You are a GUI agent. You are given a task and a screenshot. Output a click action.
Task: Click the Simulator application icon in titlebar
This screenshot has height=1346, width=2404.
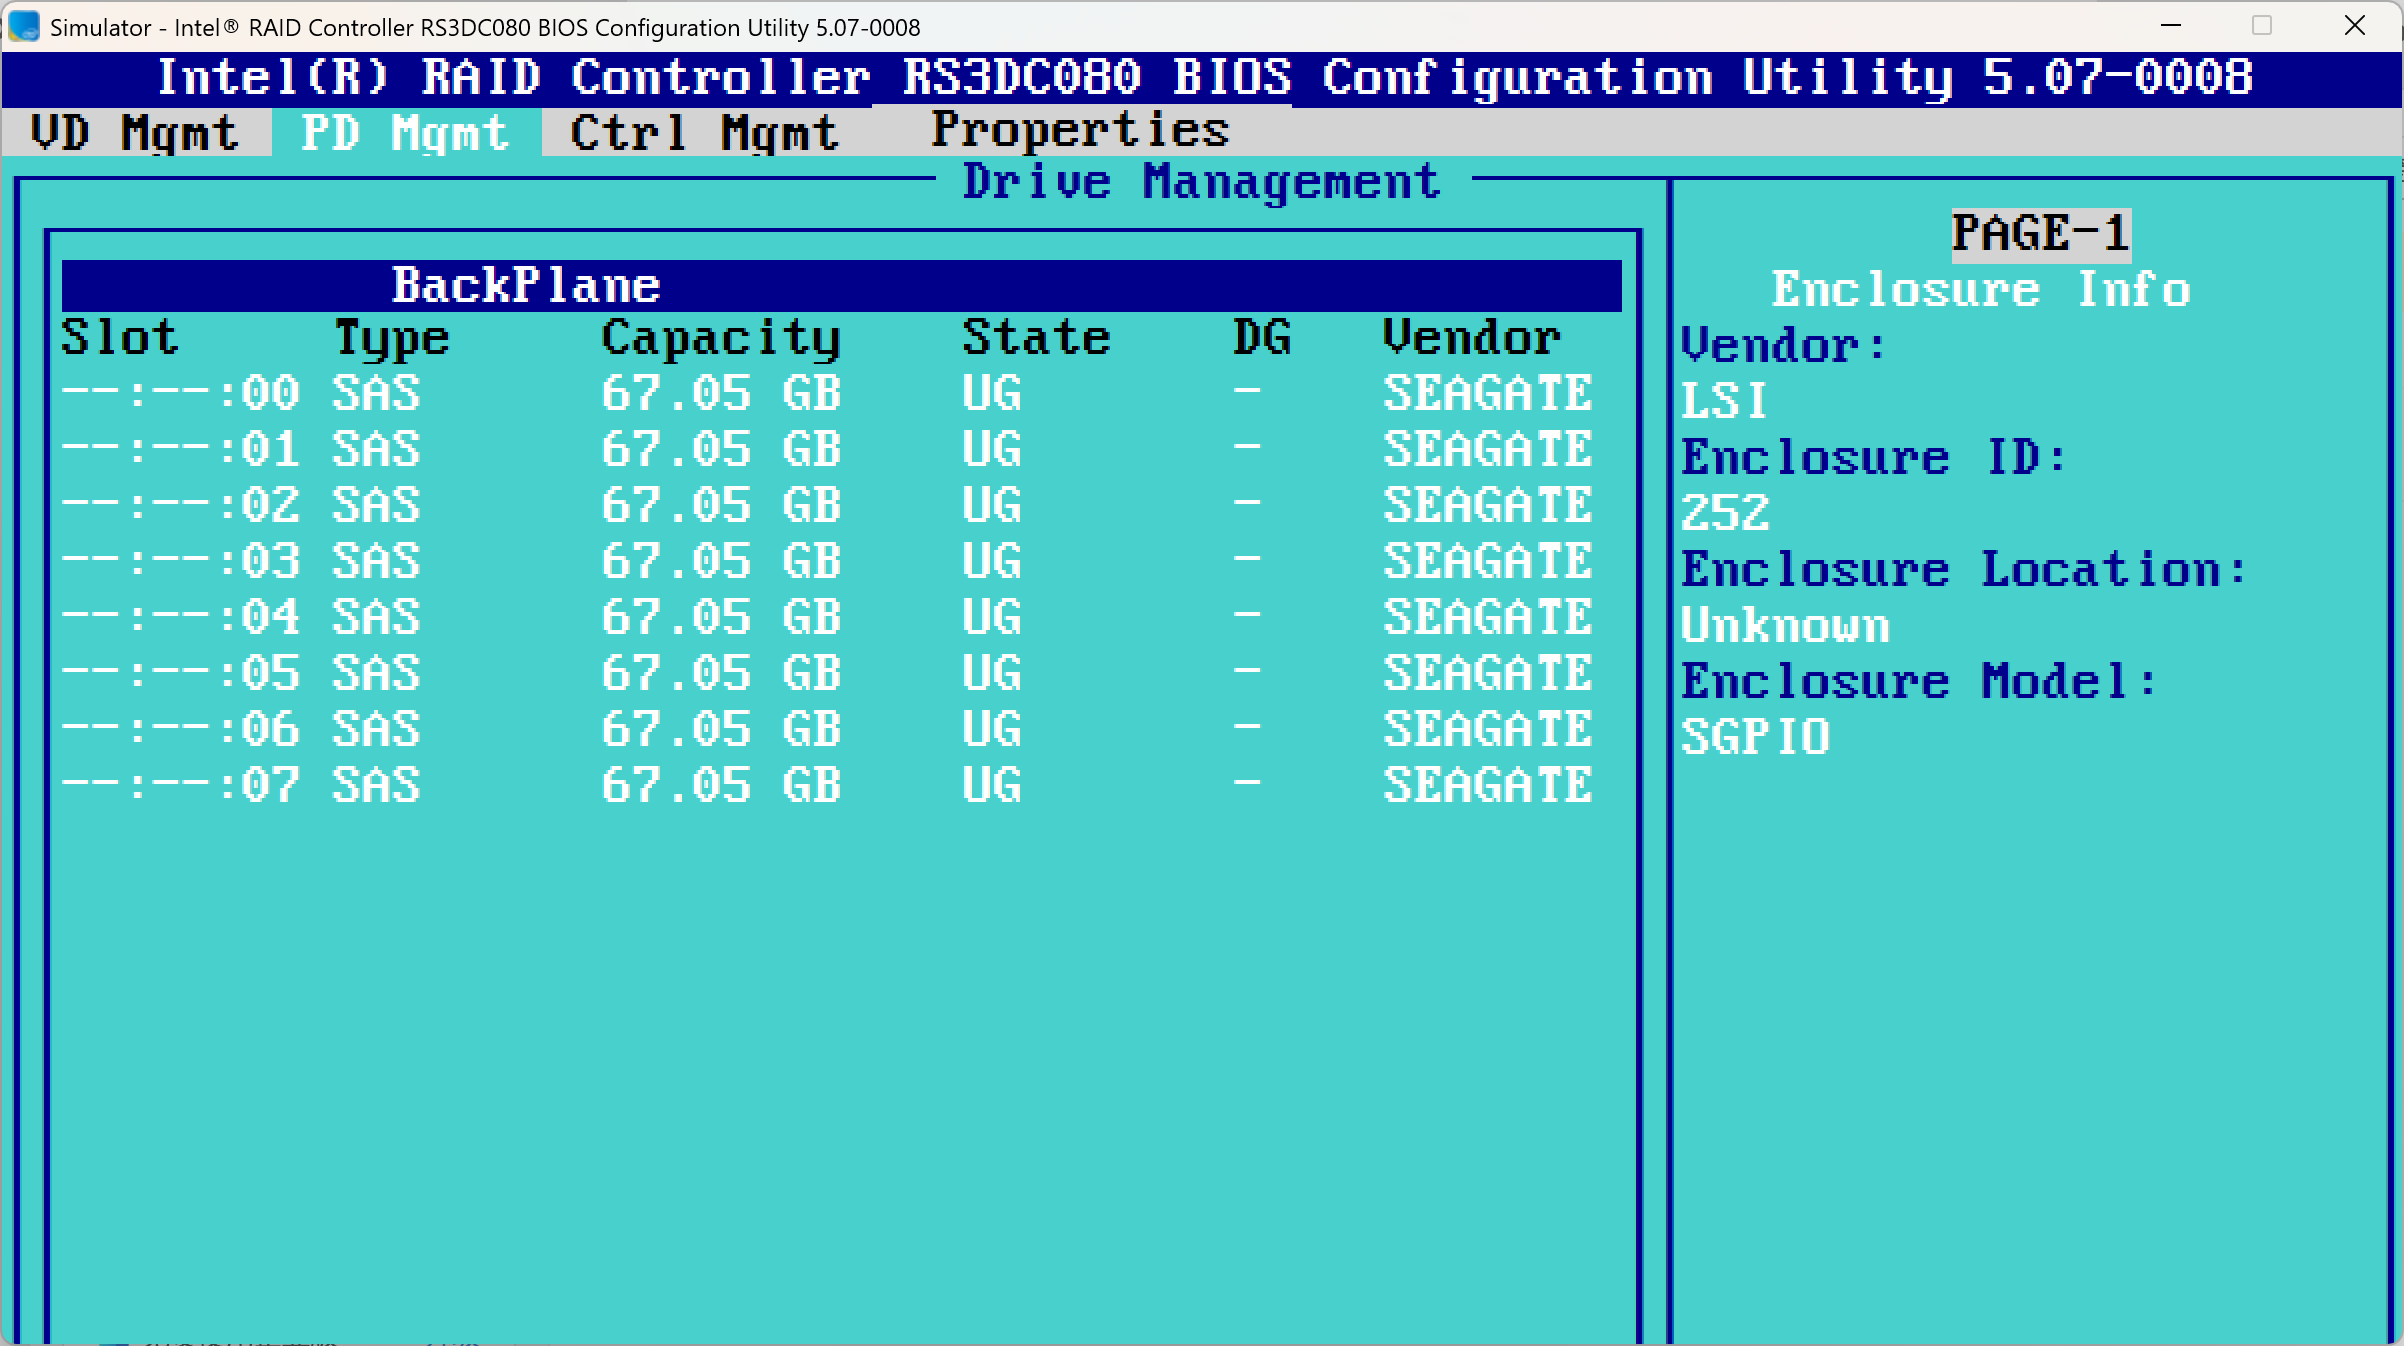point(22,27)
